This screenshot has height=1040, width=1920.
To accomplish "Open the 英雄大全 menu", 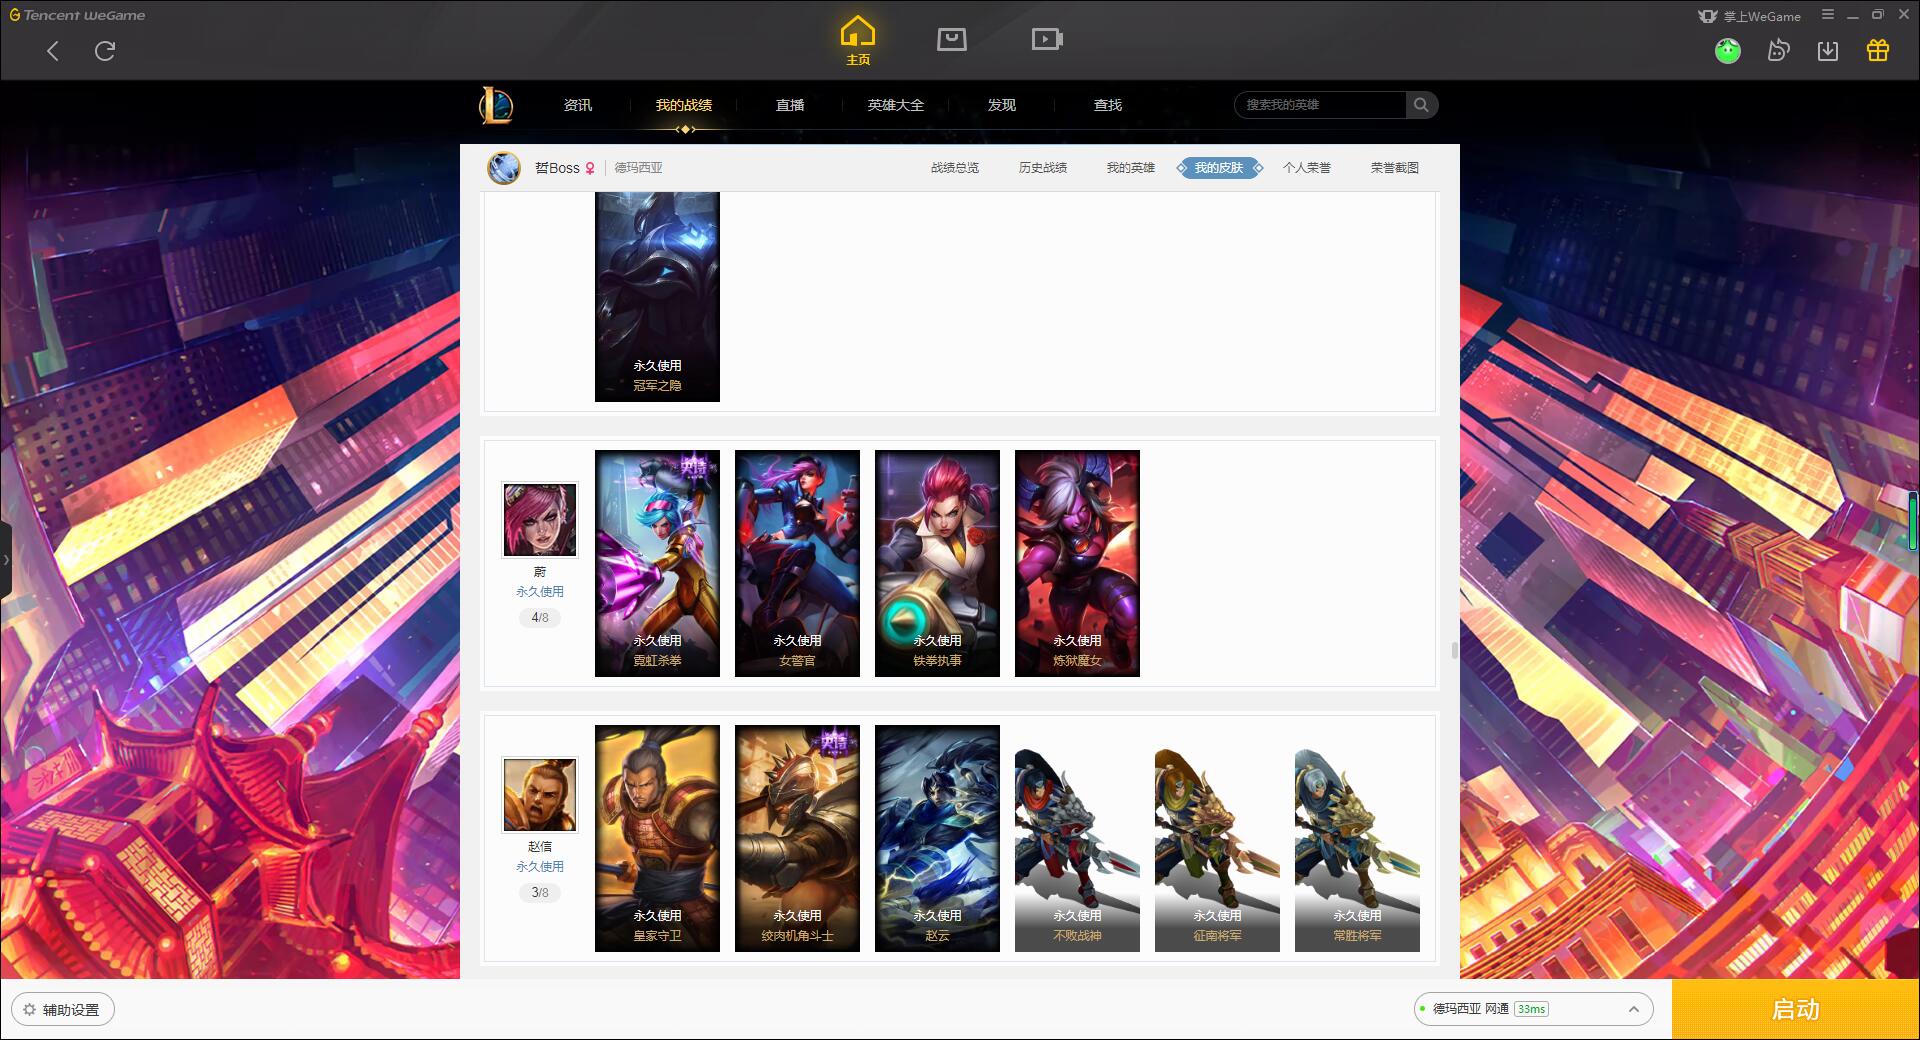I will [x=896, y=105].
